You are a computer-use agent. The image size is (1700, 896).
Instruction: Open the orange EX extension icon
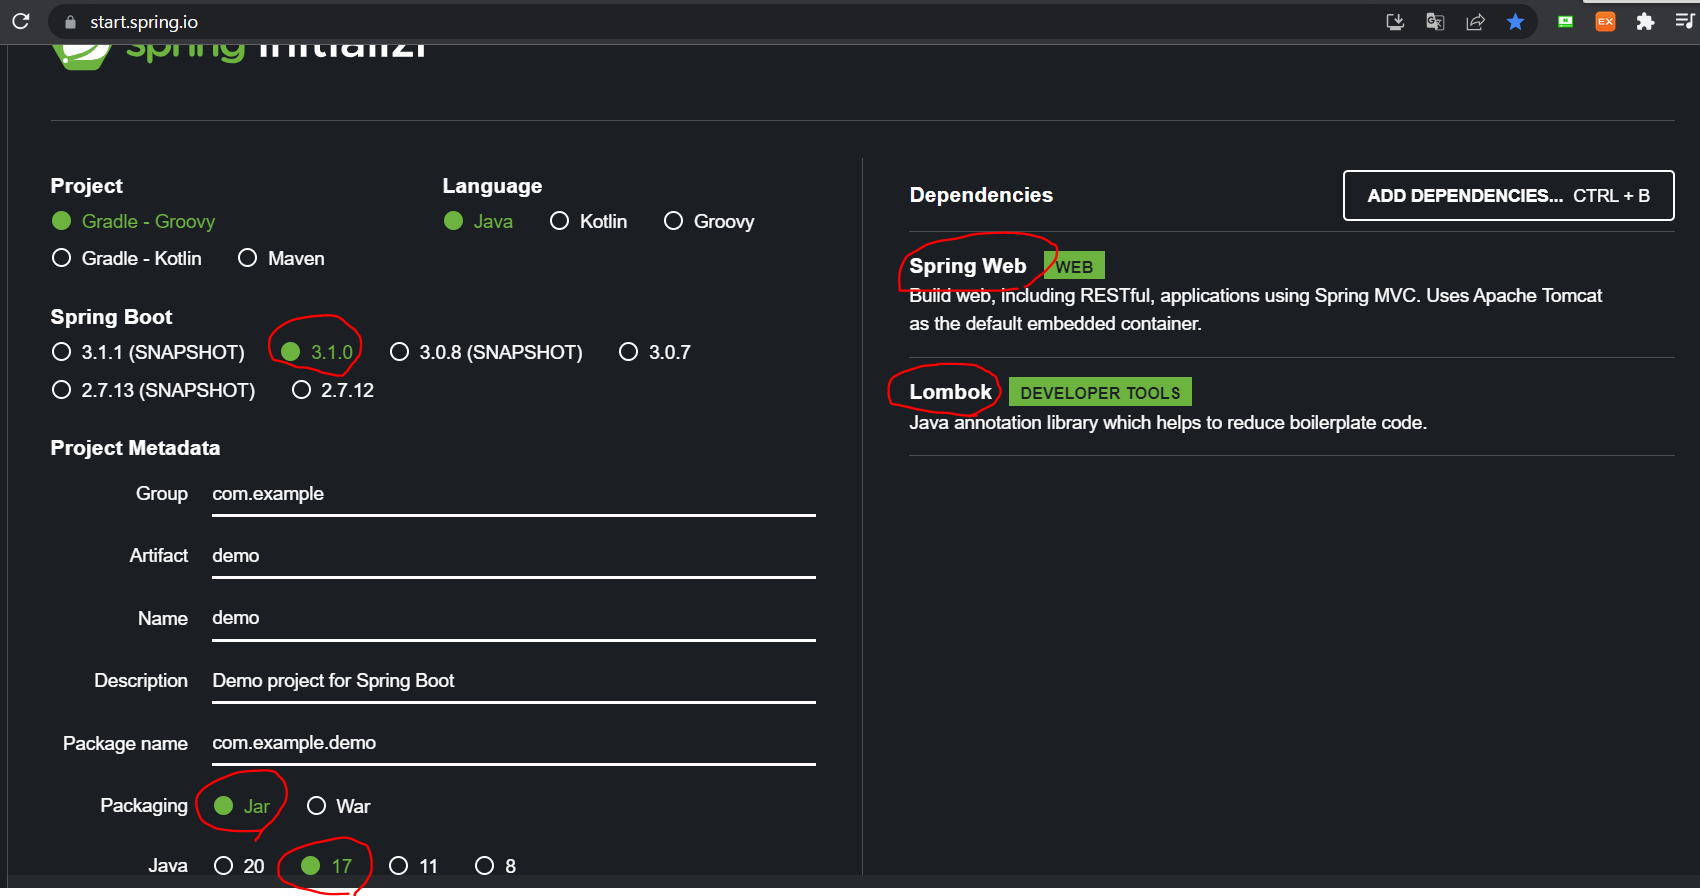[1605, 22]
